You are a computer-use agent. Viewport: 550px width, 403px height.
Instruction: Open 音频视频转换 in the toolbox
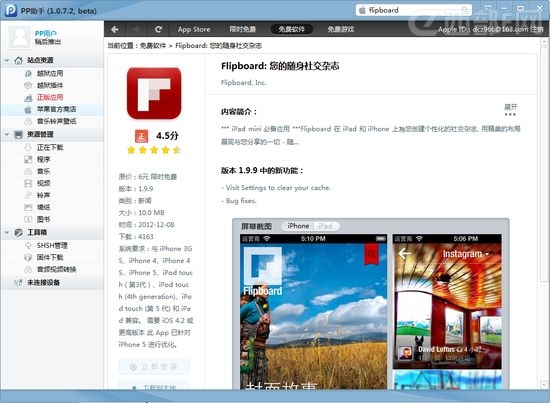(56, 269)
